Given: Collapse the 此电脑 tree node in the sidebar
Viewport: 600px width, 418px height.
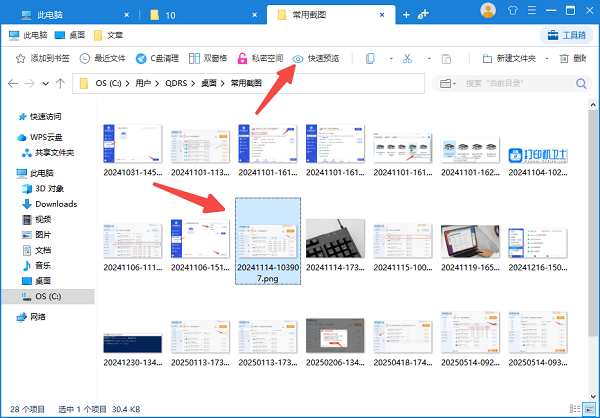Looking at the screenshot, I should click(x=9, y=173).
